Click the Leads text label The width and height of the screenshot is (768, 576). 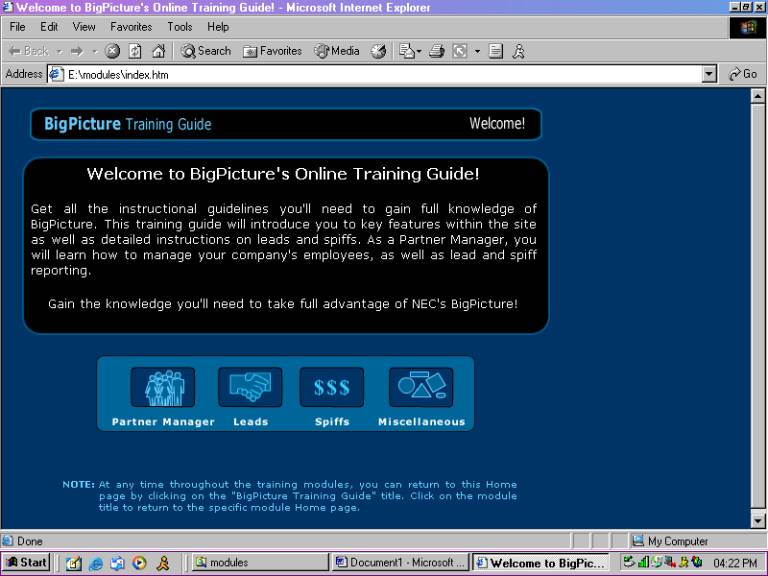point(251,422)
